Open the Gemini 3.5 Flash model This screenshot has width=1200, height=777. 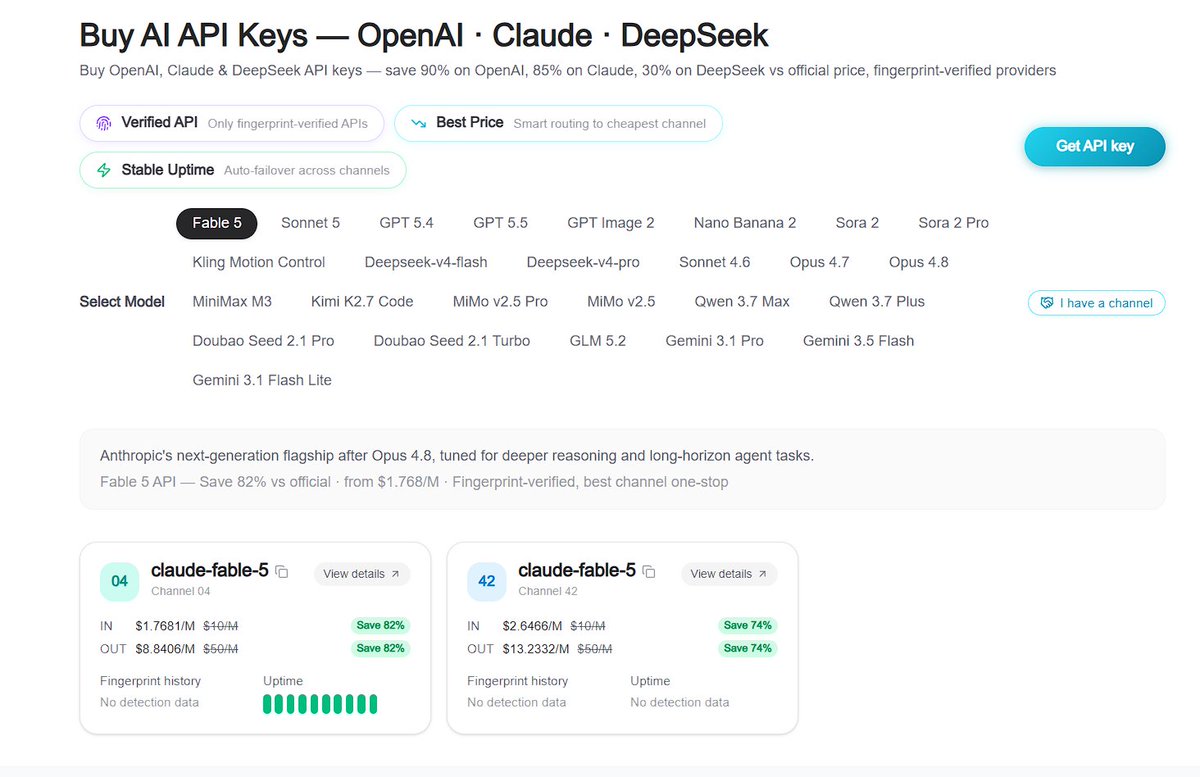(858, 341)
